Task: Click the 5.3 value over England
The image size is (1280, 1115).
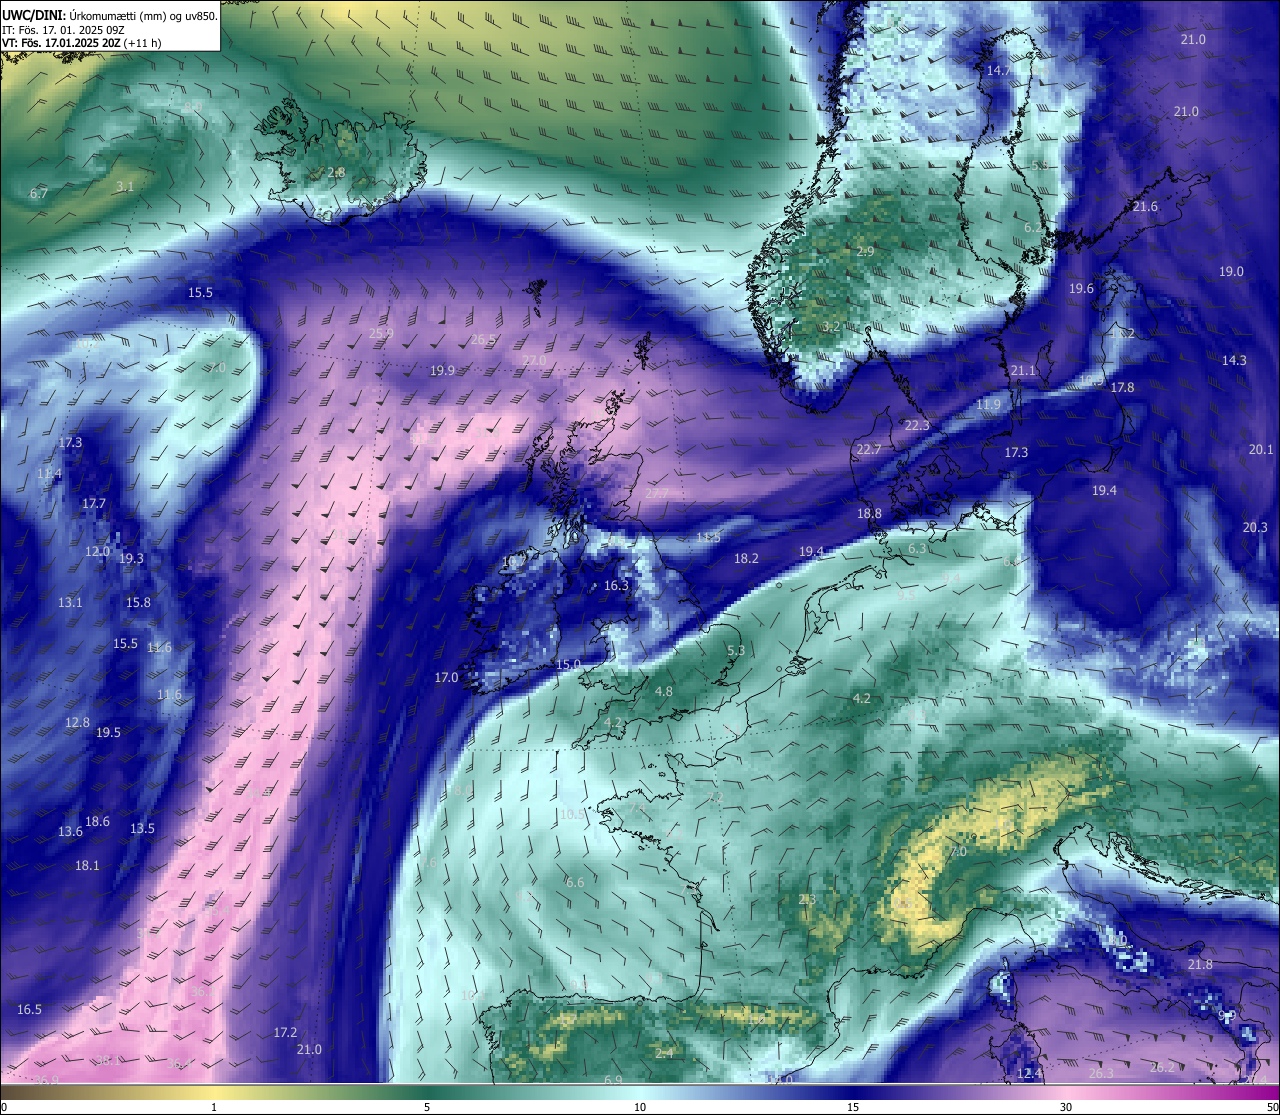Action: pos(736,651)
